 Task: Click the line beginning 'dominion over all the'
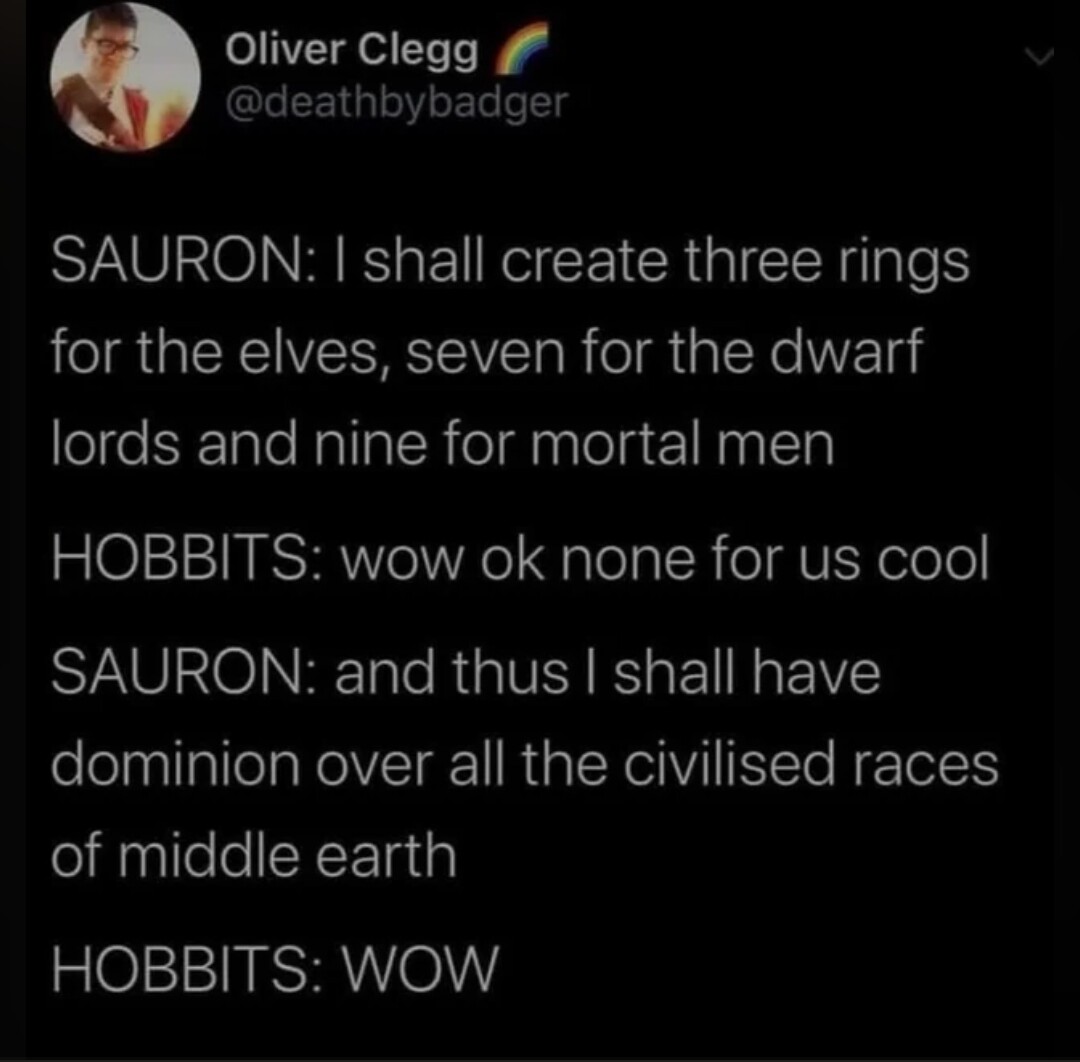pyautogui.click(x=525, y=764)
